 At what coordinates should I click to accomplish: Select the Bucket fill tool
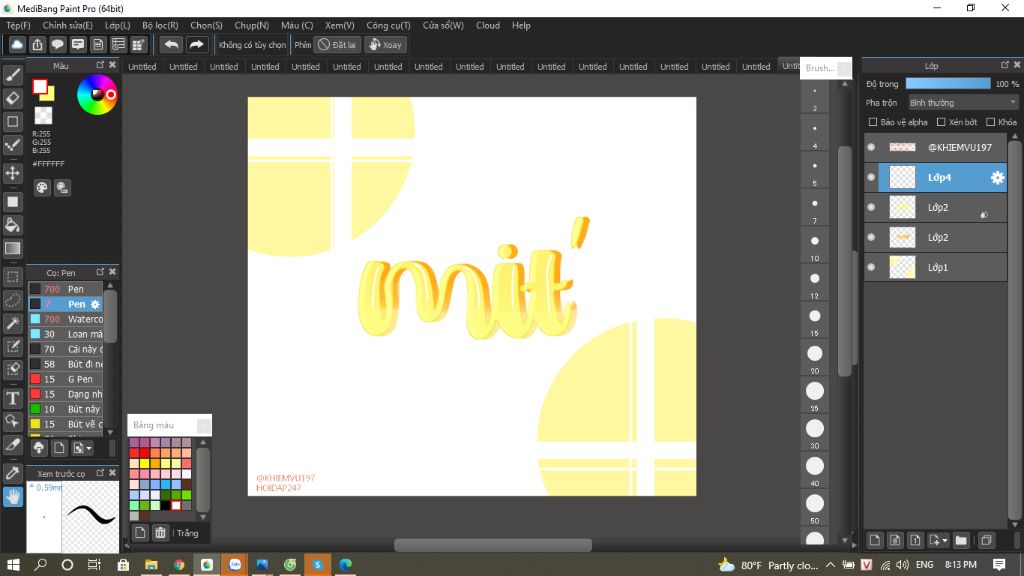(x=13, y=225)
